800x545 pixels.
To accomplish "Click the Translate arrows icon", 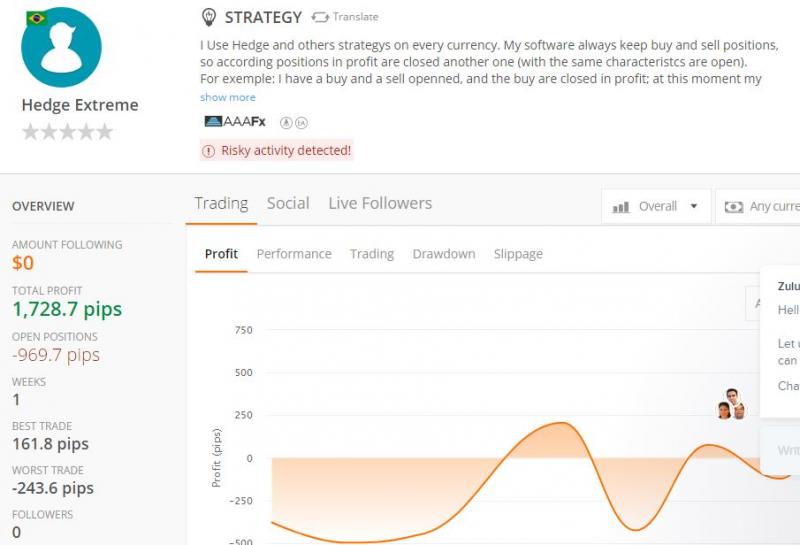I will pos(320,17).
